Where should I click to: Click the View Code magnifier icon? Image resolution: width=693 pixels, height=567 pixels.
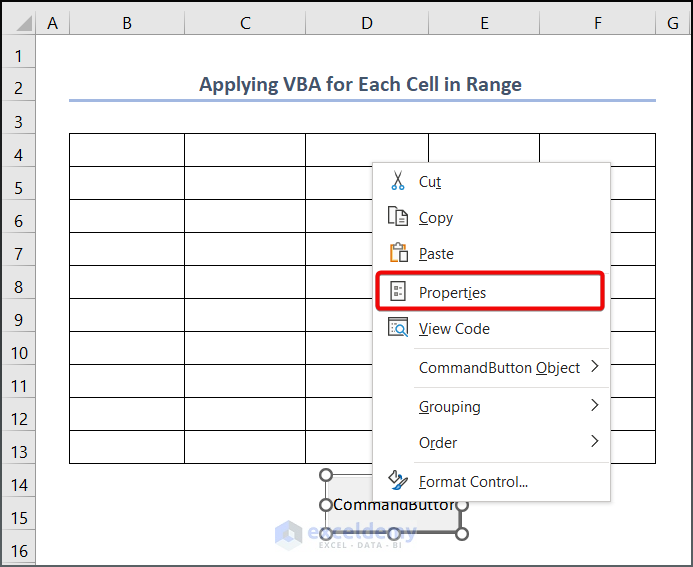(397, 328)
